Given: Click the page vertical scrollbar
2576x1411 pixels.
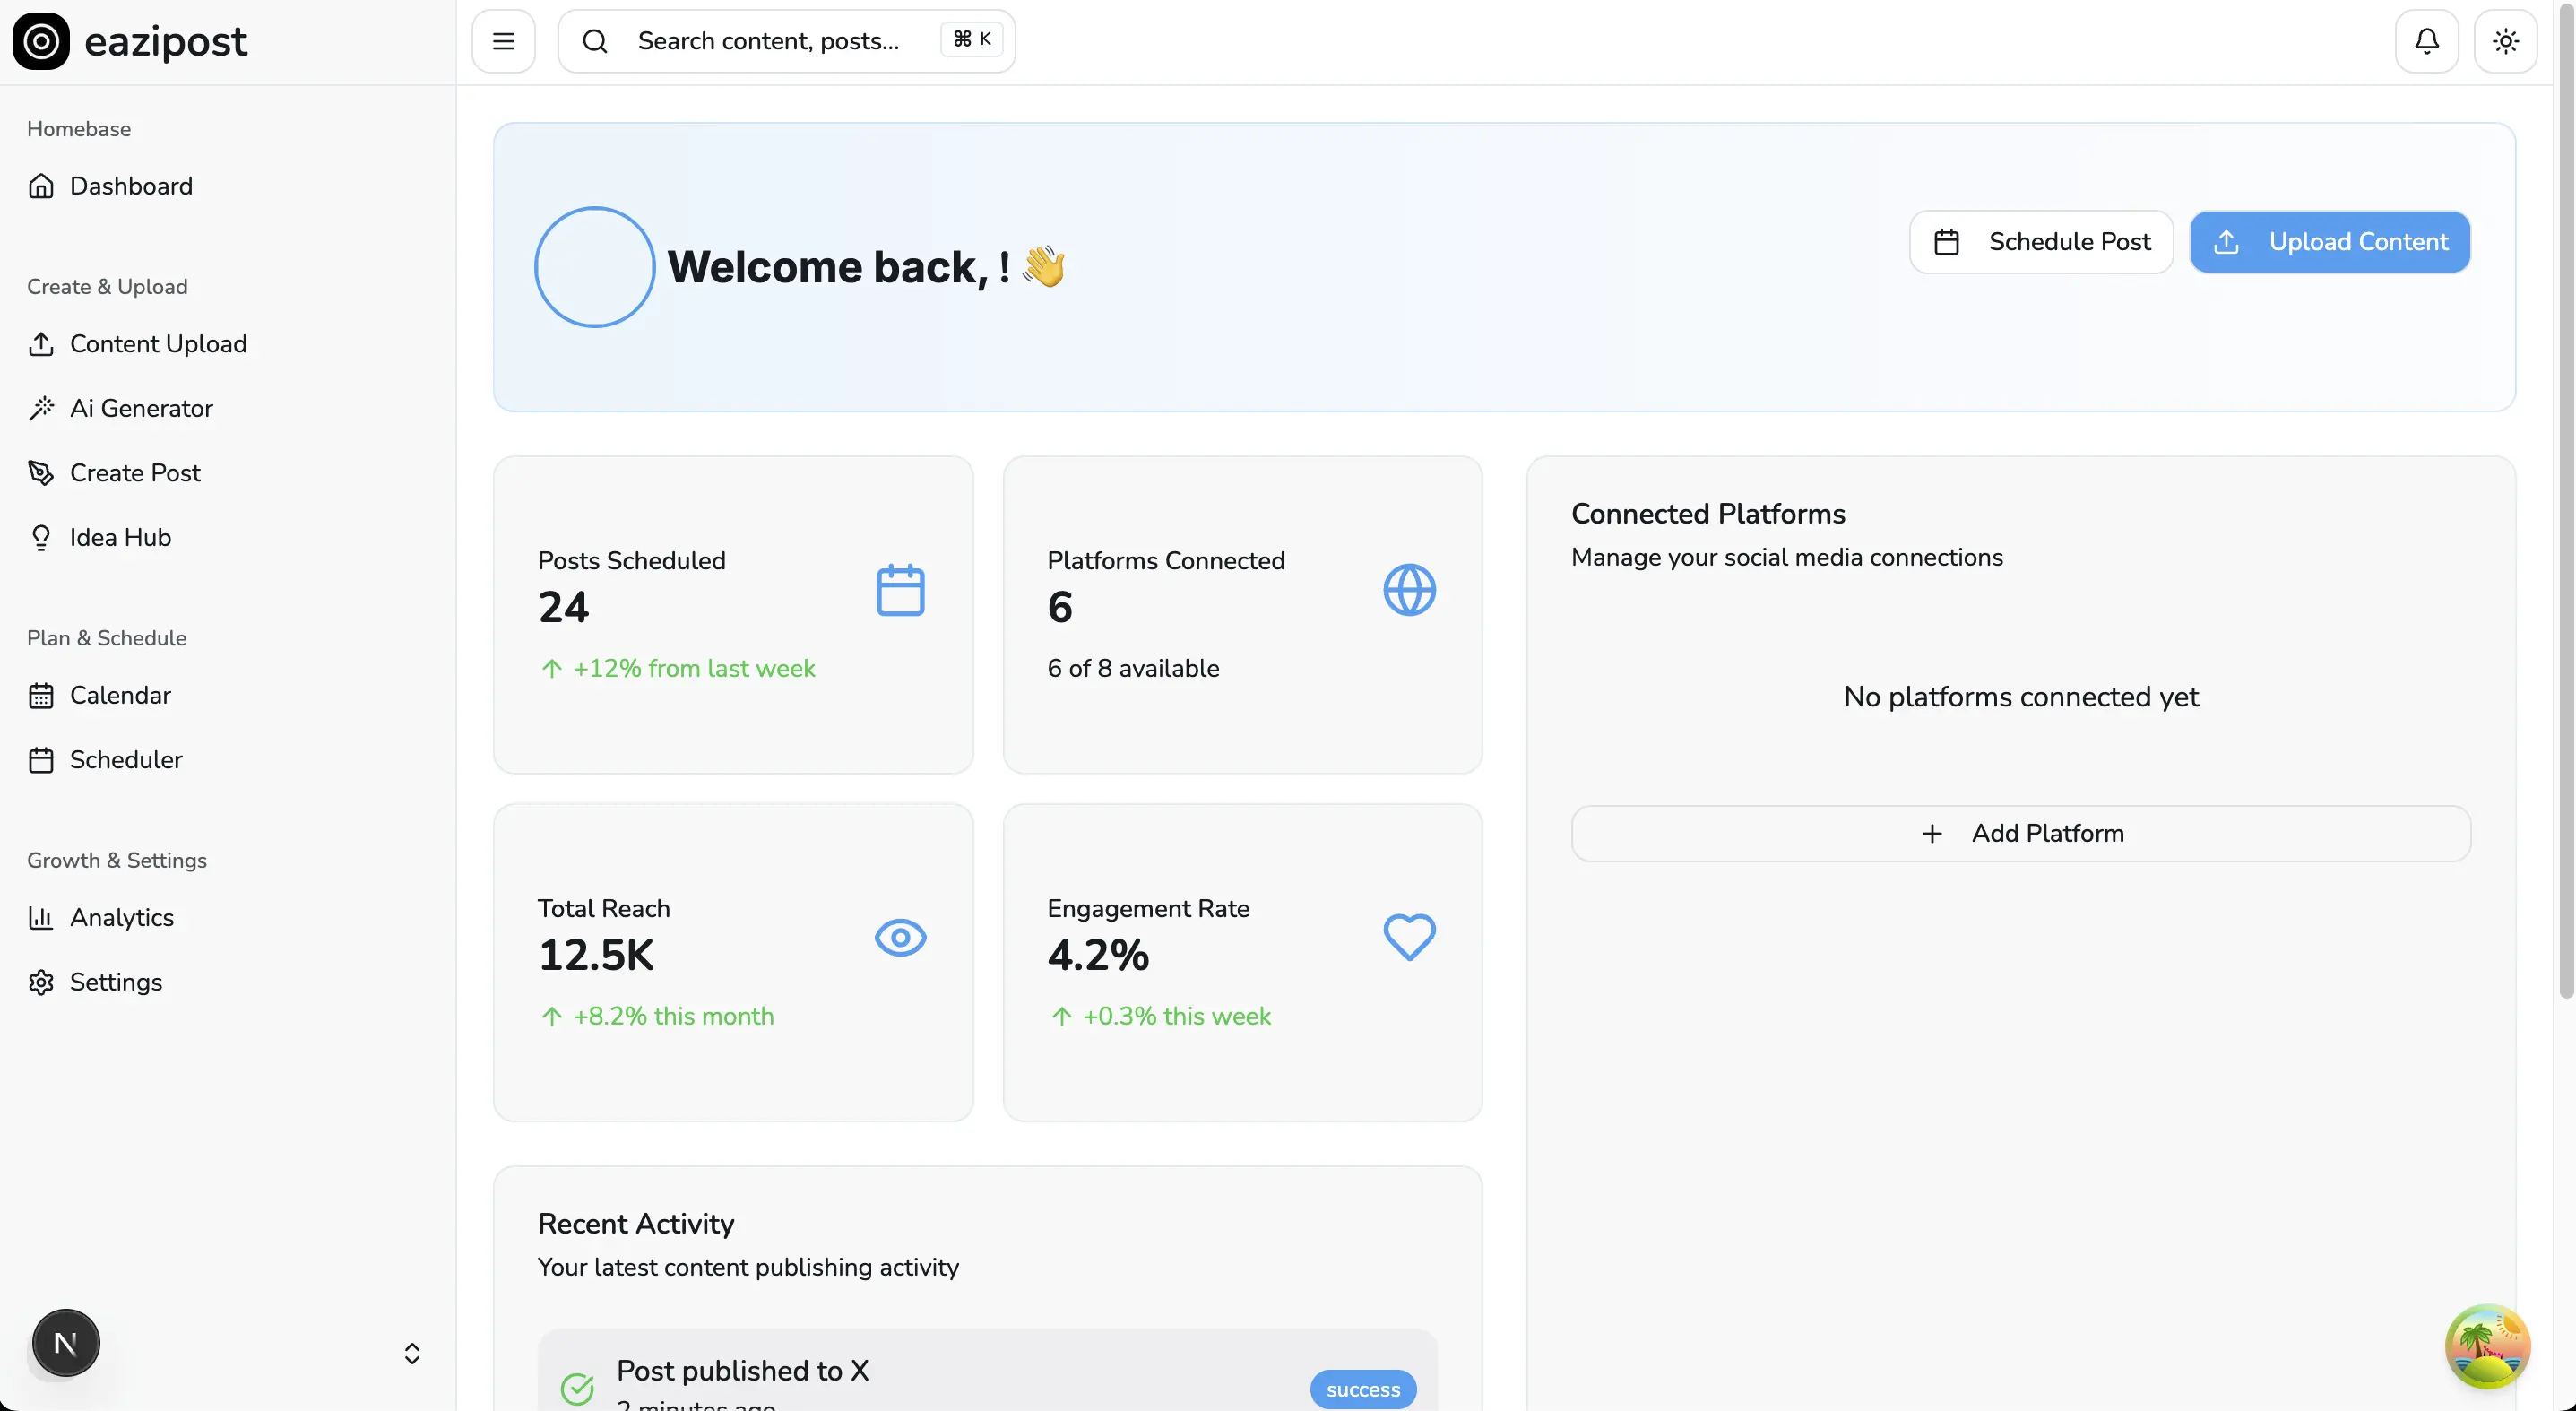Looking at the screenshot, I should (x=2566, y=500).
